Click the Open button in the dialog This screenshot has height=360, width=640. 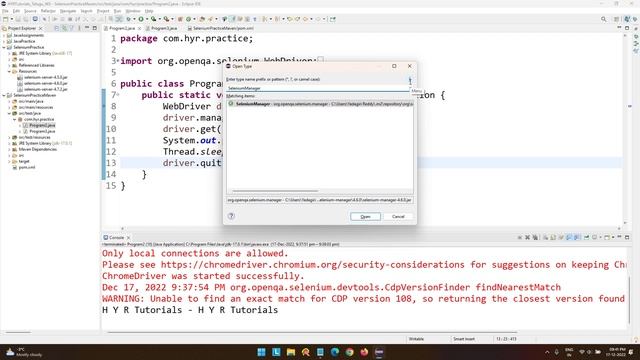pos(365,216)
